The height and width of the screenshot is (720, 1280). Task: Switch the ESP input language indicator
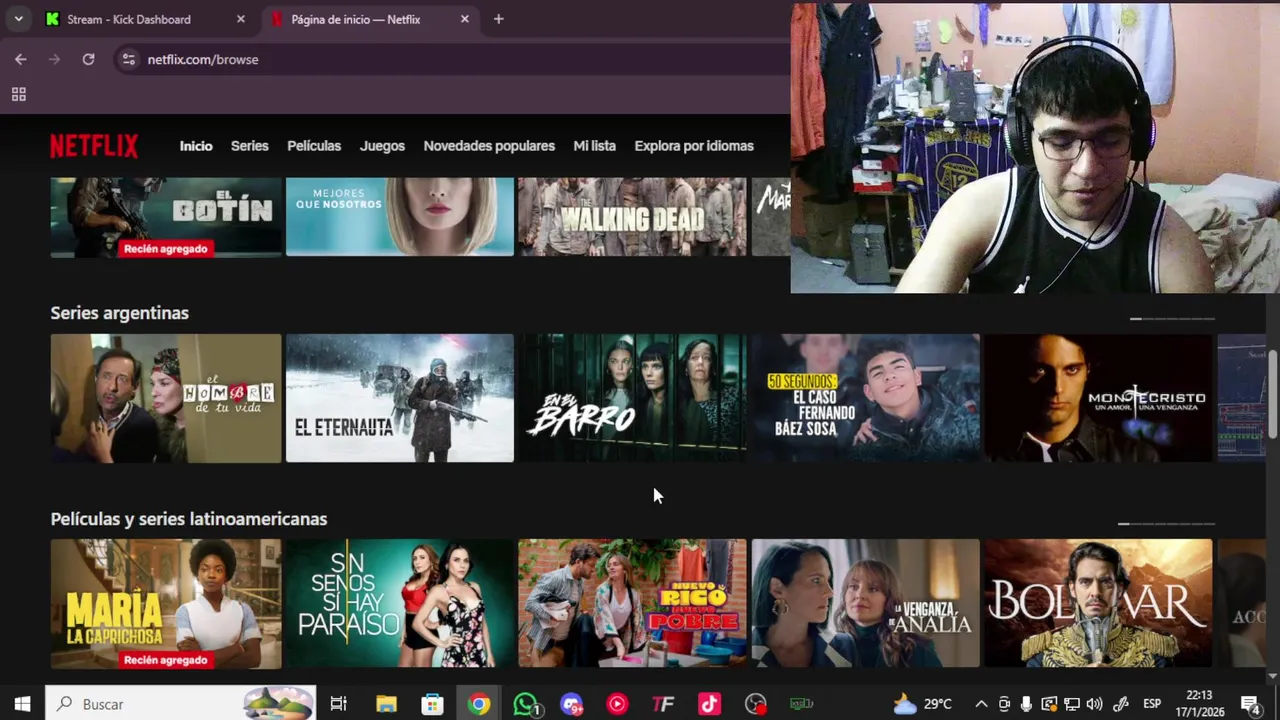1152,704
